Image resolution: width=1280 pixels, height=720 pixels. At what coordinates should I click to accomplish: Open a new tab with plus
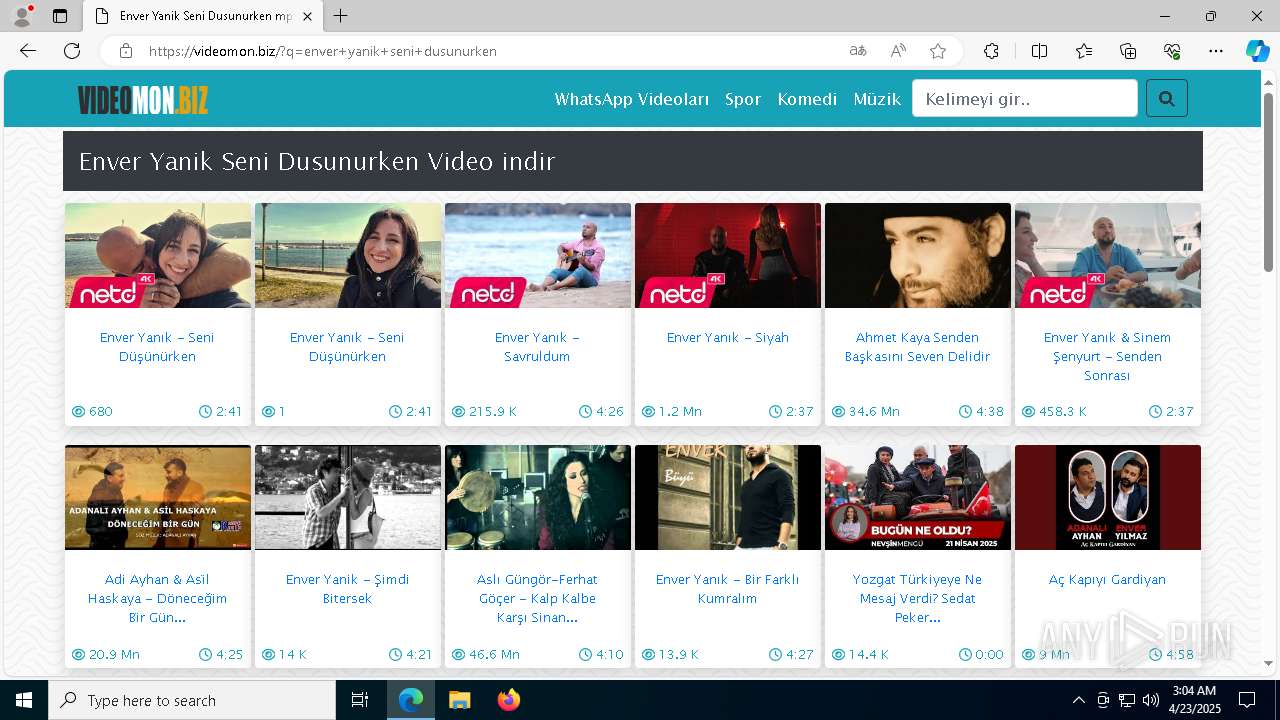click(x=341, y=16)
